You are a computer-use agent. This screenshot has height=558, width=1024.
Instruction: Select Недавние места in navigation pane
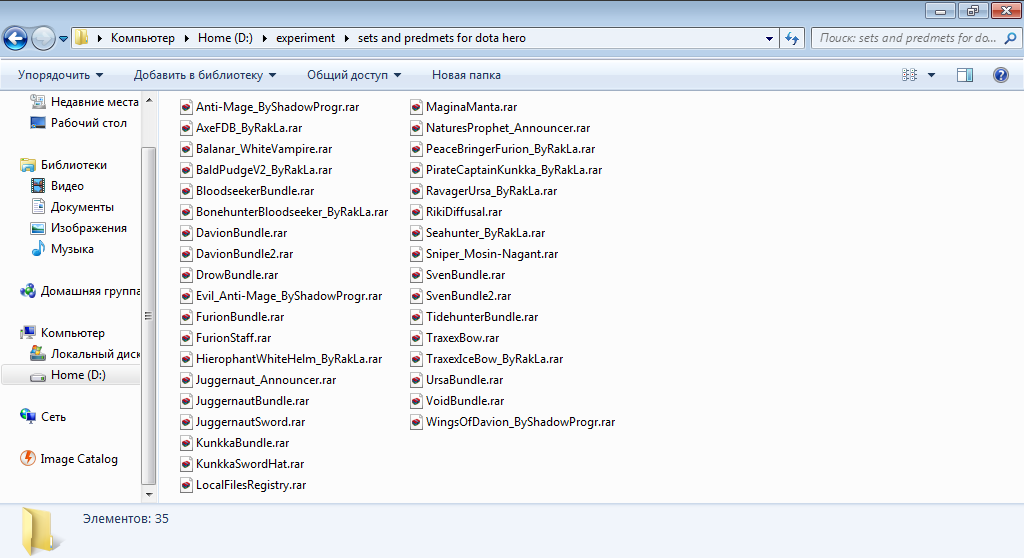[x=85, y=102]
